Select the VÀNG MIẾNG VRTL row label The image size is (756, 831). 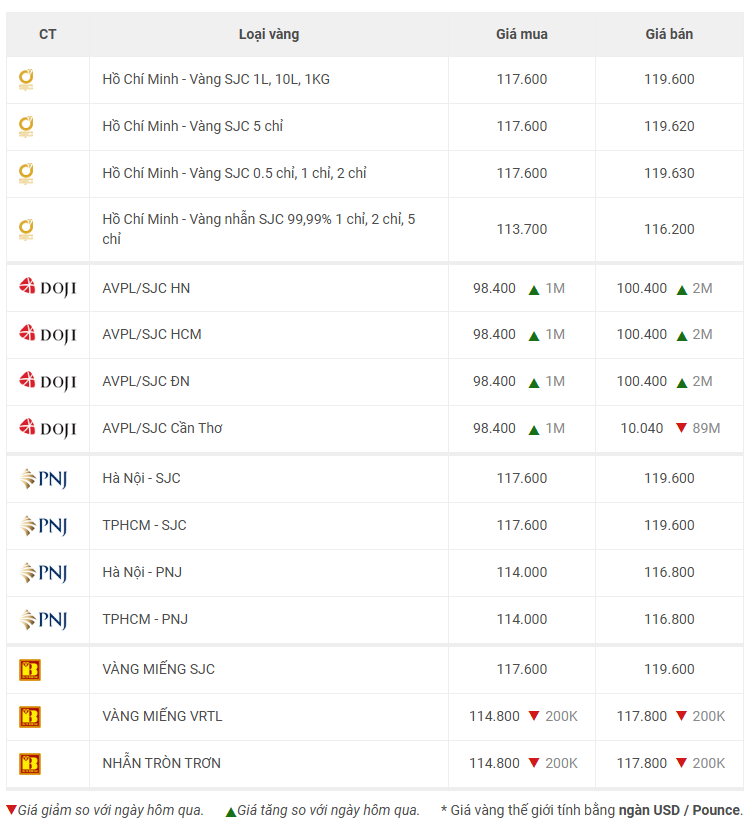click(x=162, y=716)
